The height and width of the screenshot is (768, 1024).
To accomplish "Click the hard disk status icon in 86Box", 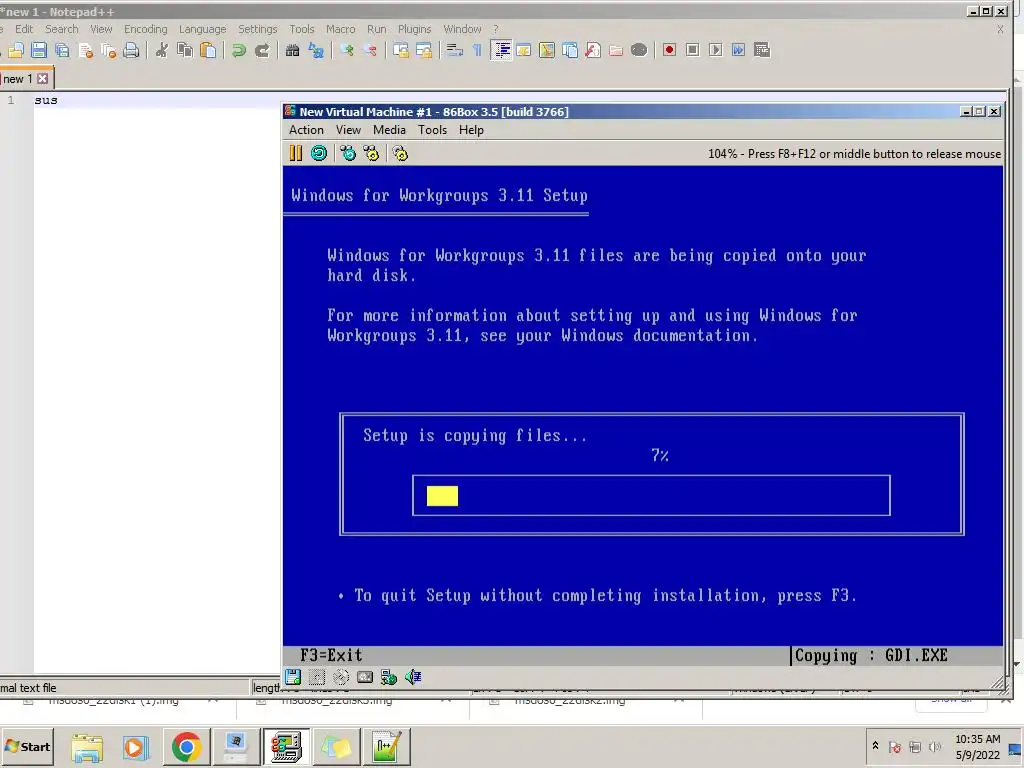I will [x=364, y=677].
